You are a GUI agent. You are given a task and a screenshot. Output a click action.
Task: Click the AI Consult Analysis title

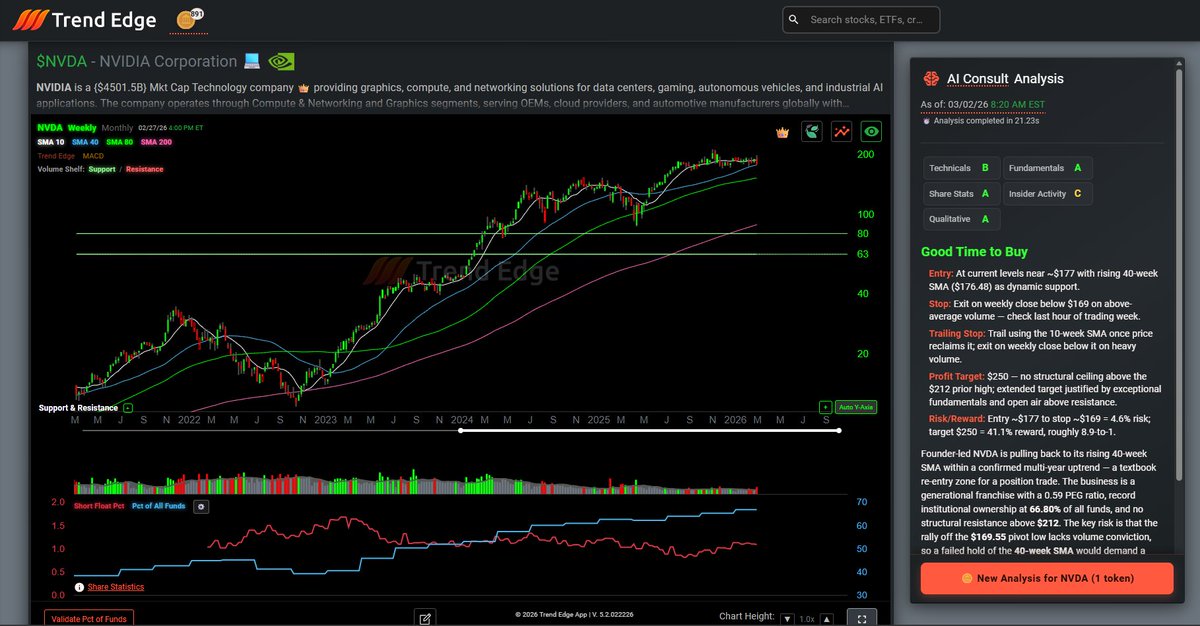(x=1005, y=79)
